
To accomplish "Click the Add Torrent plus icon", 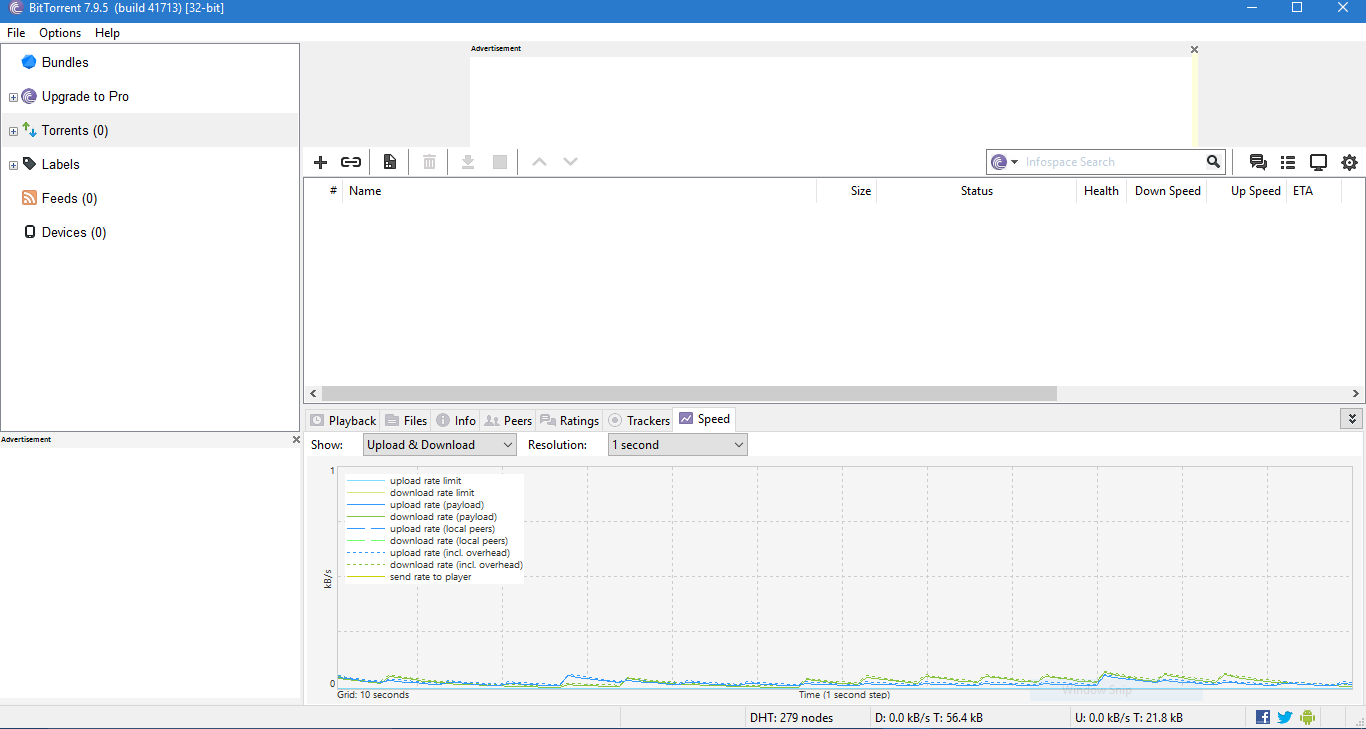I will pyautogui.click(x=320, y=162).
